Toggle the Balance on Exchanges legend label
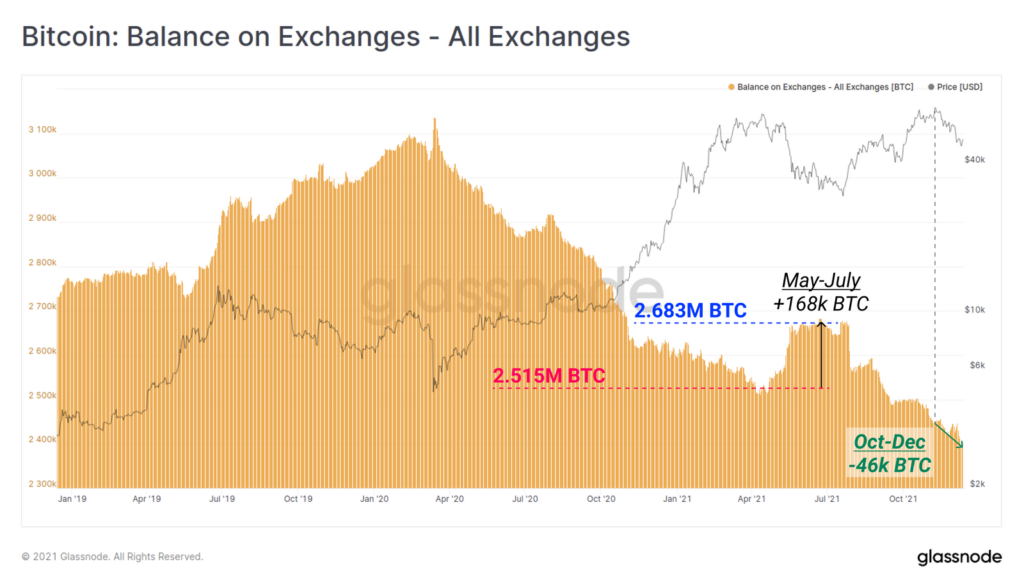This screenshot has height=587, width=1024. [x=826, y=87]
